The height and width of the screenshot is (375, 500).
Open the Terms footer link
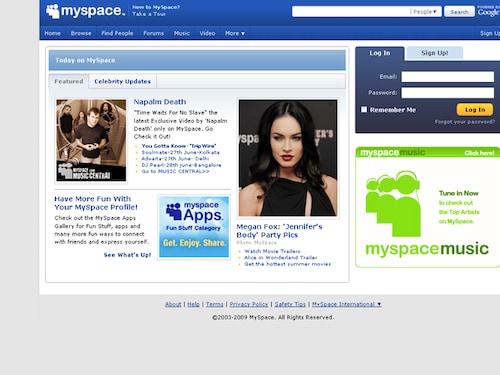(215, 304)
